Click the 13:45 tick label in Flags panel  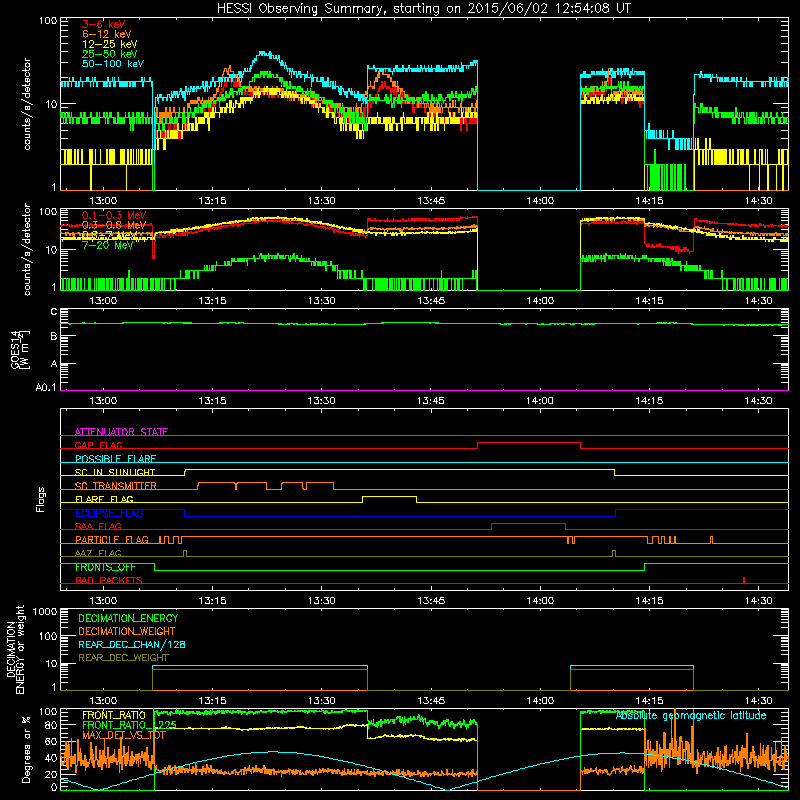coord(431,601)
